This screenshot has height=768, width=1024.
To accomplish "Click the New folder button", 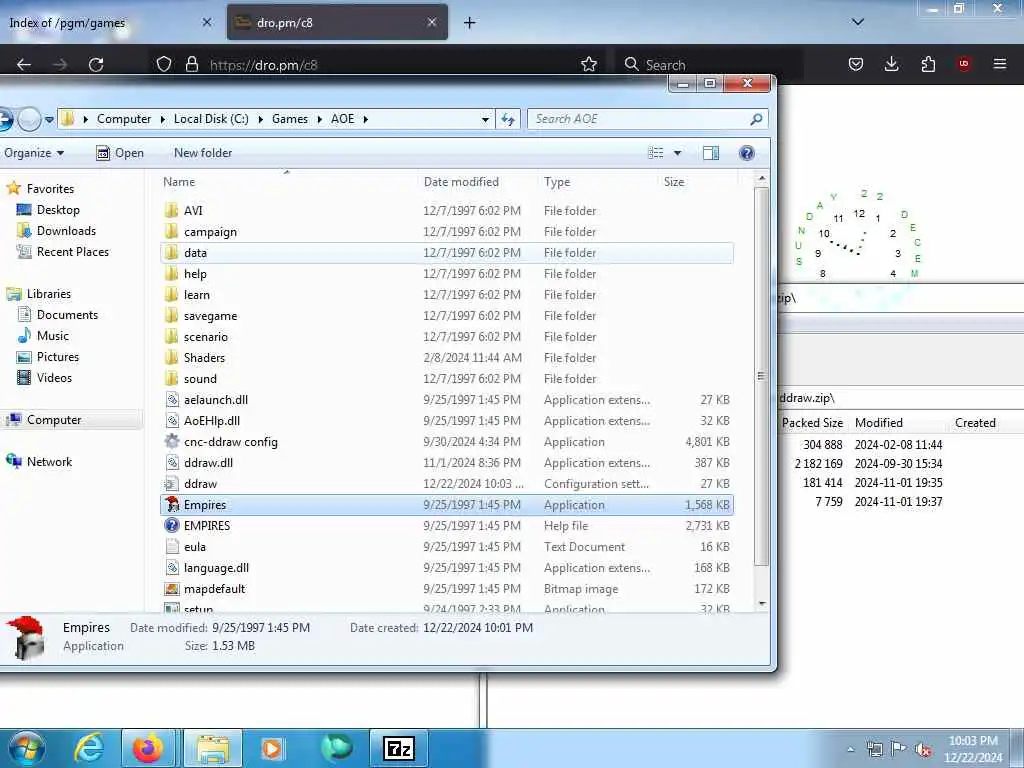I will pyautogui.click(x=202, y=153).
